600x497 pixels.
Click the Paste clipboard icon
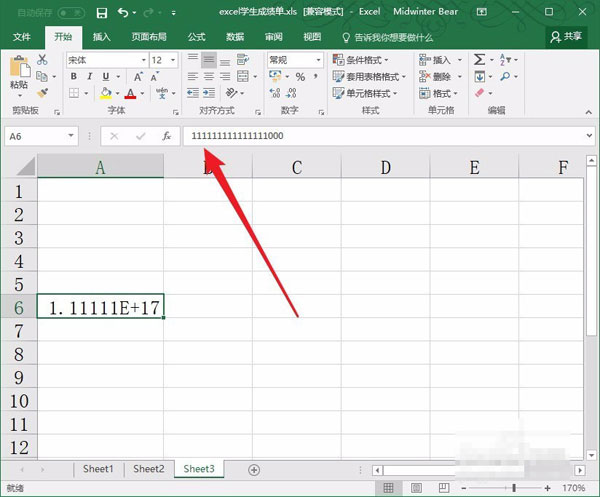tap(19, 70)
